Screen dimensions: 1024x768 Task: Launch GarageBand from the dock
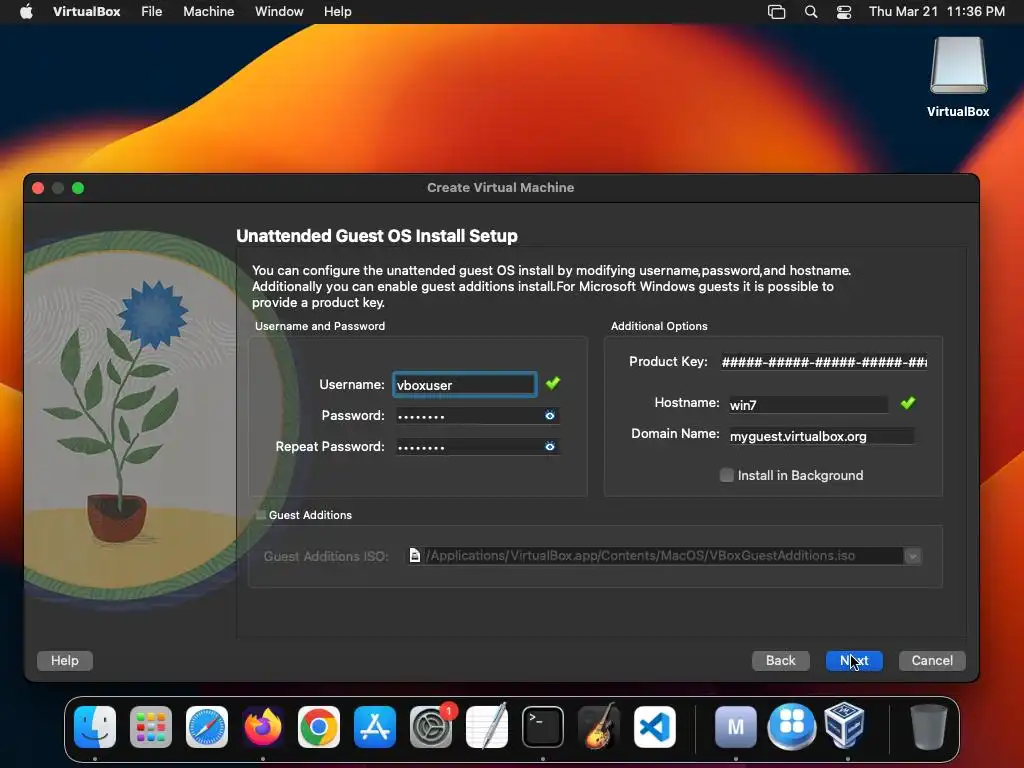click(x=599, y=727)
